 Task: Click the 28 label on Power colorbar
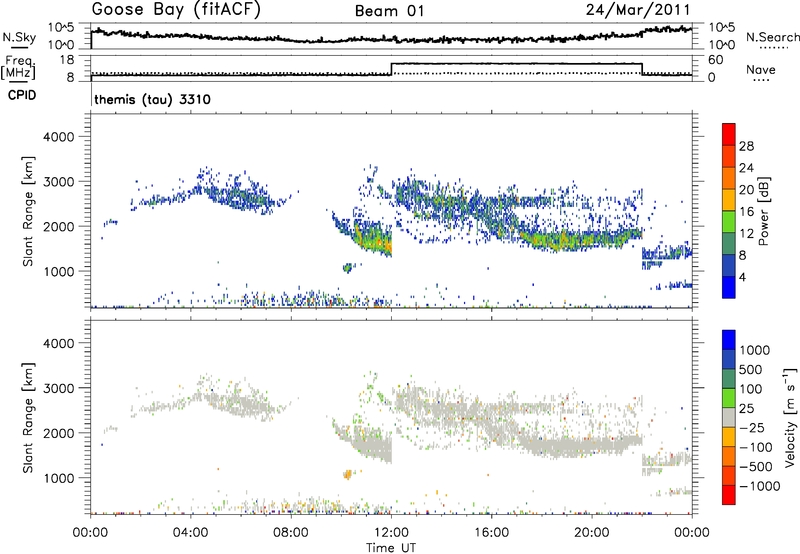coord(746,146)
